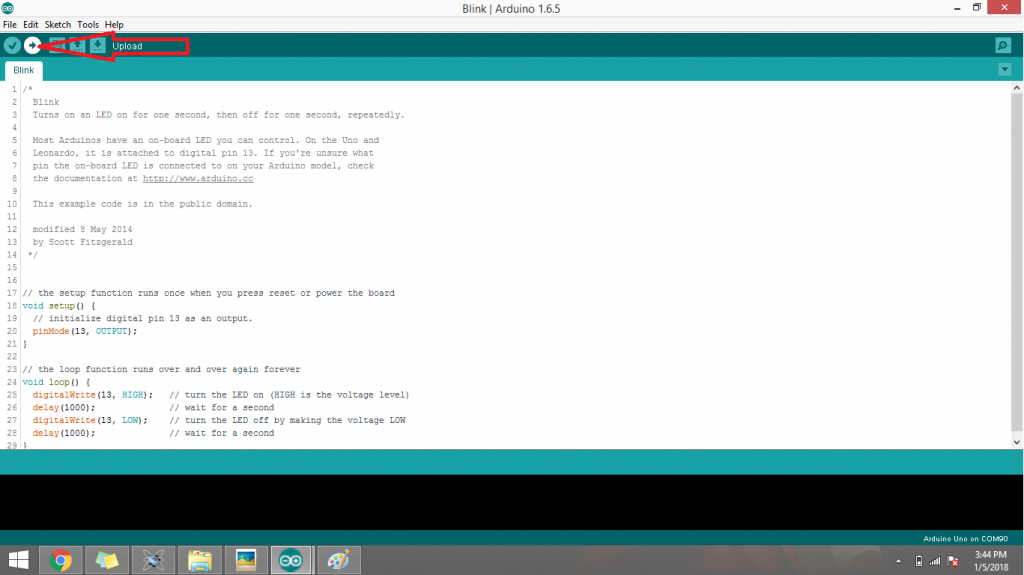The width and height of the screenshot is (1024, 575).
Task: Launch Google Chrome from the taskbar
Action: click(61, 560)
